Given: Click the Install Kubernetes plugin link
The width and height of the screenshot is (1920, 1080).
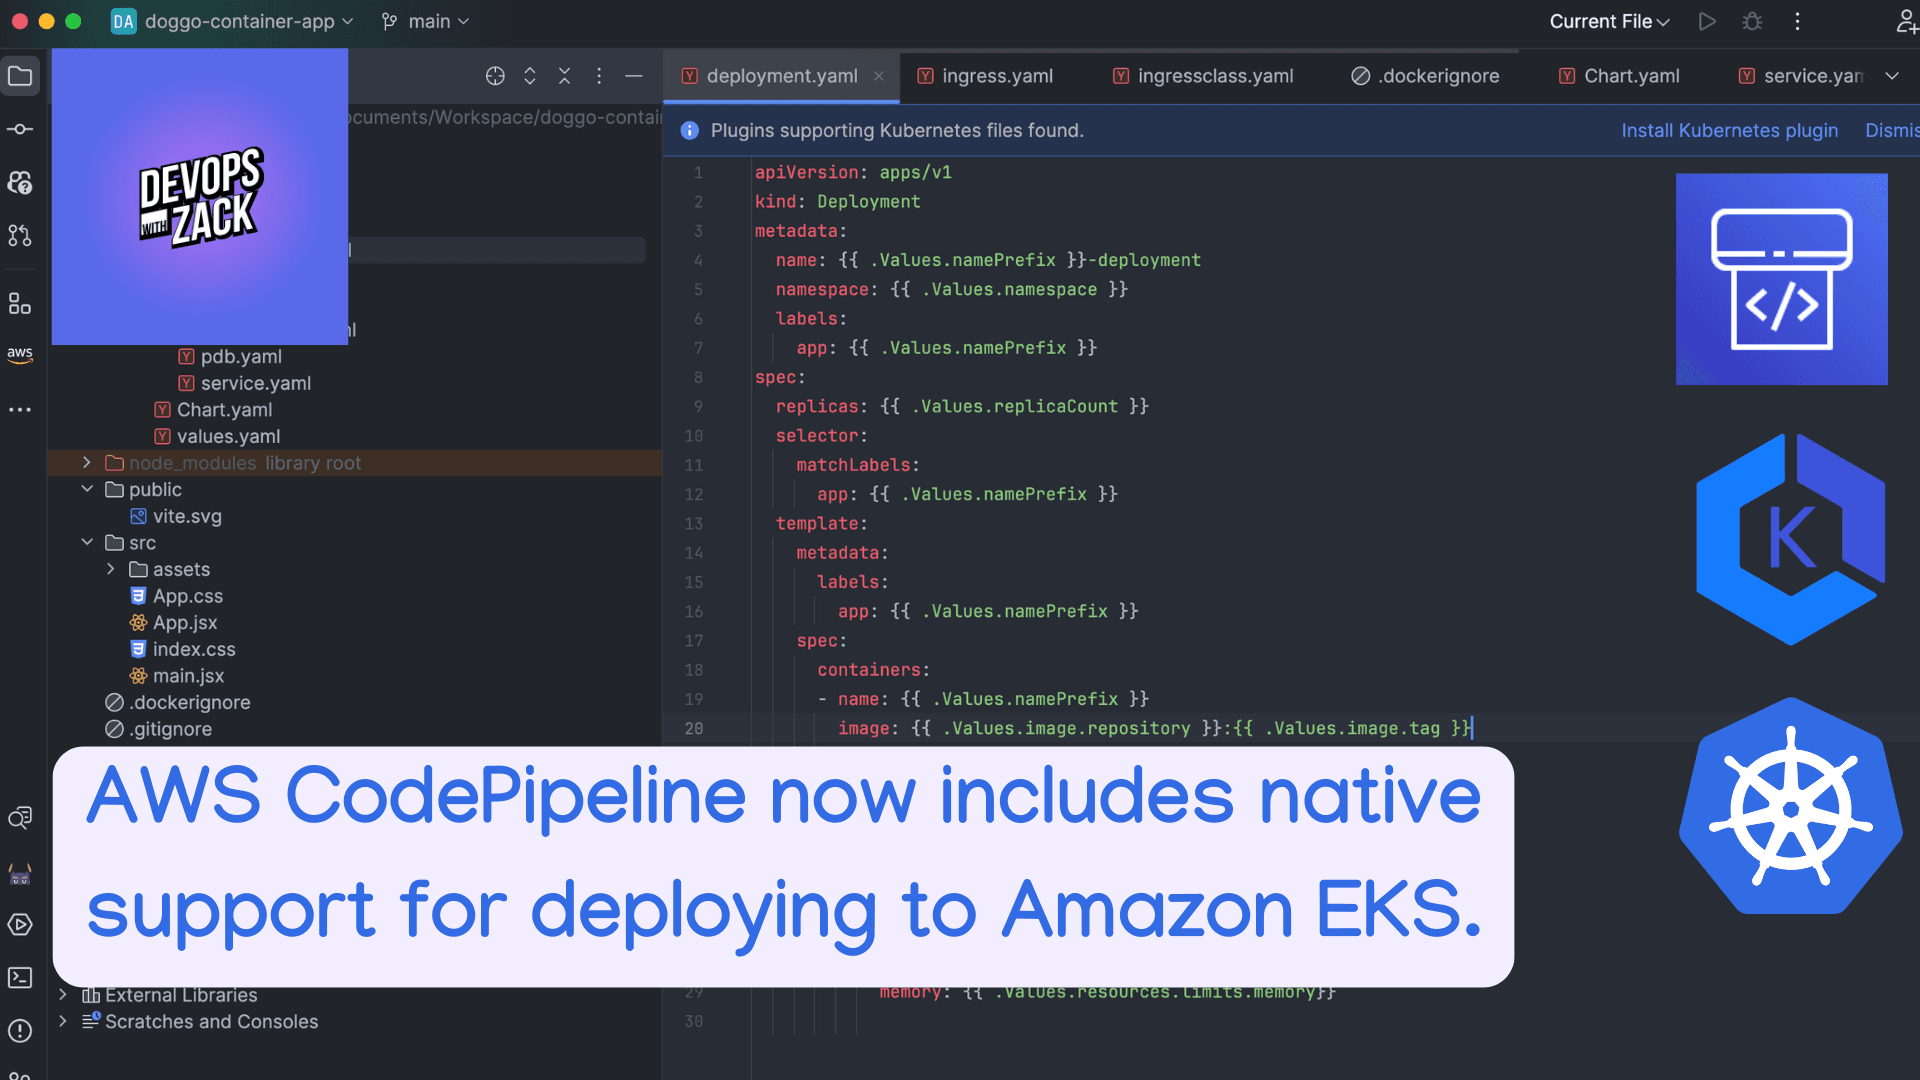Looking at the screenshot, I should point(1729,130).
